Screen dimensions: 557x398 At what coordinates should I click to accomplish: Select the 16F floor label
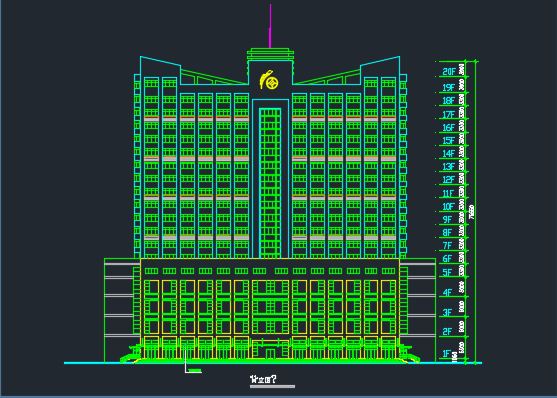click(449, 127)
